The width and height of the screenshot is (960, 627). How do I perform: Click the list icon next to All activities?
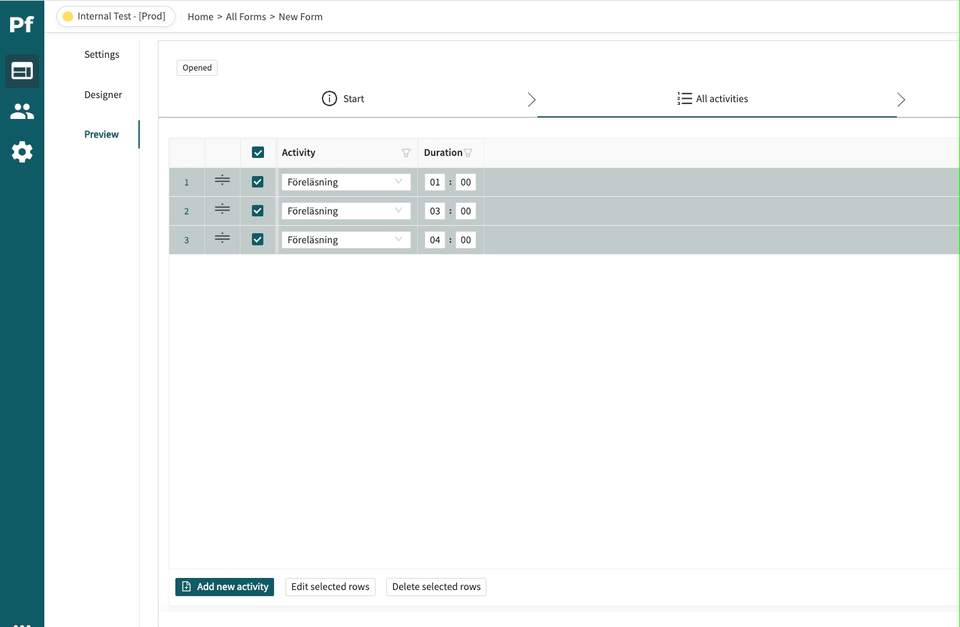coord(684,99)
